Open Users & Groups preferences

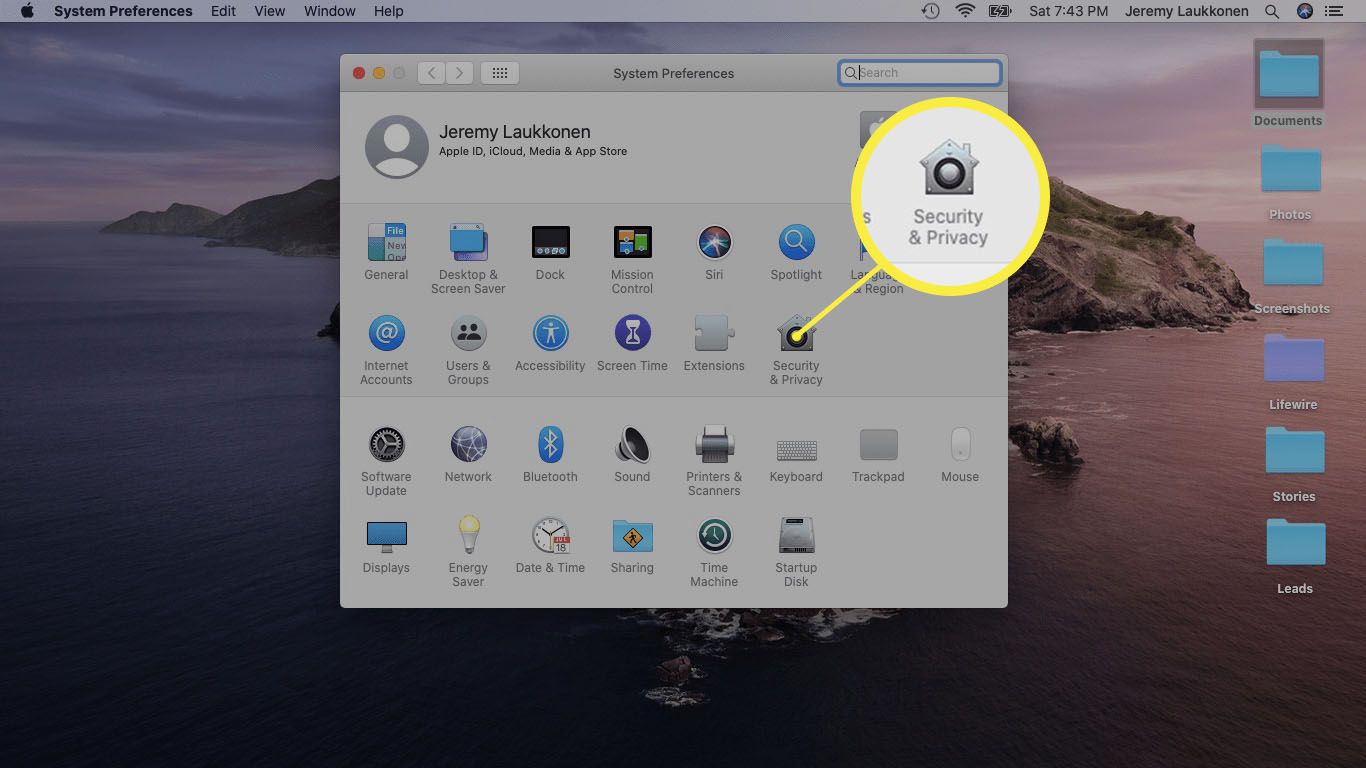coord(468,350)
